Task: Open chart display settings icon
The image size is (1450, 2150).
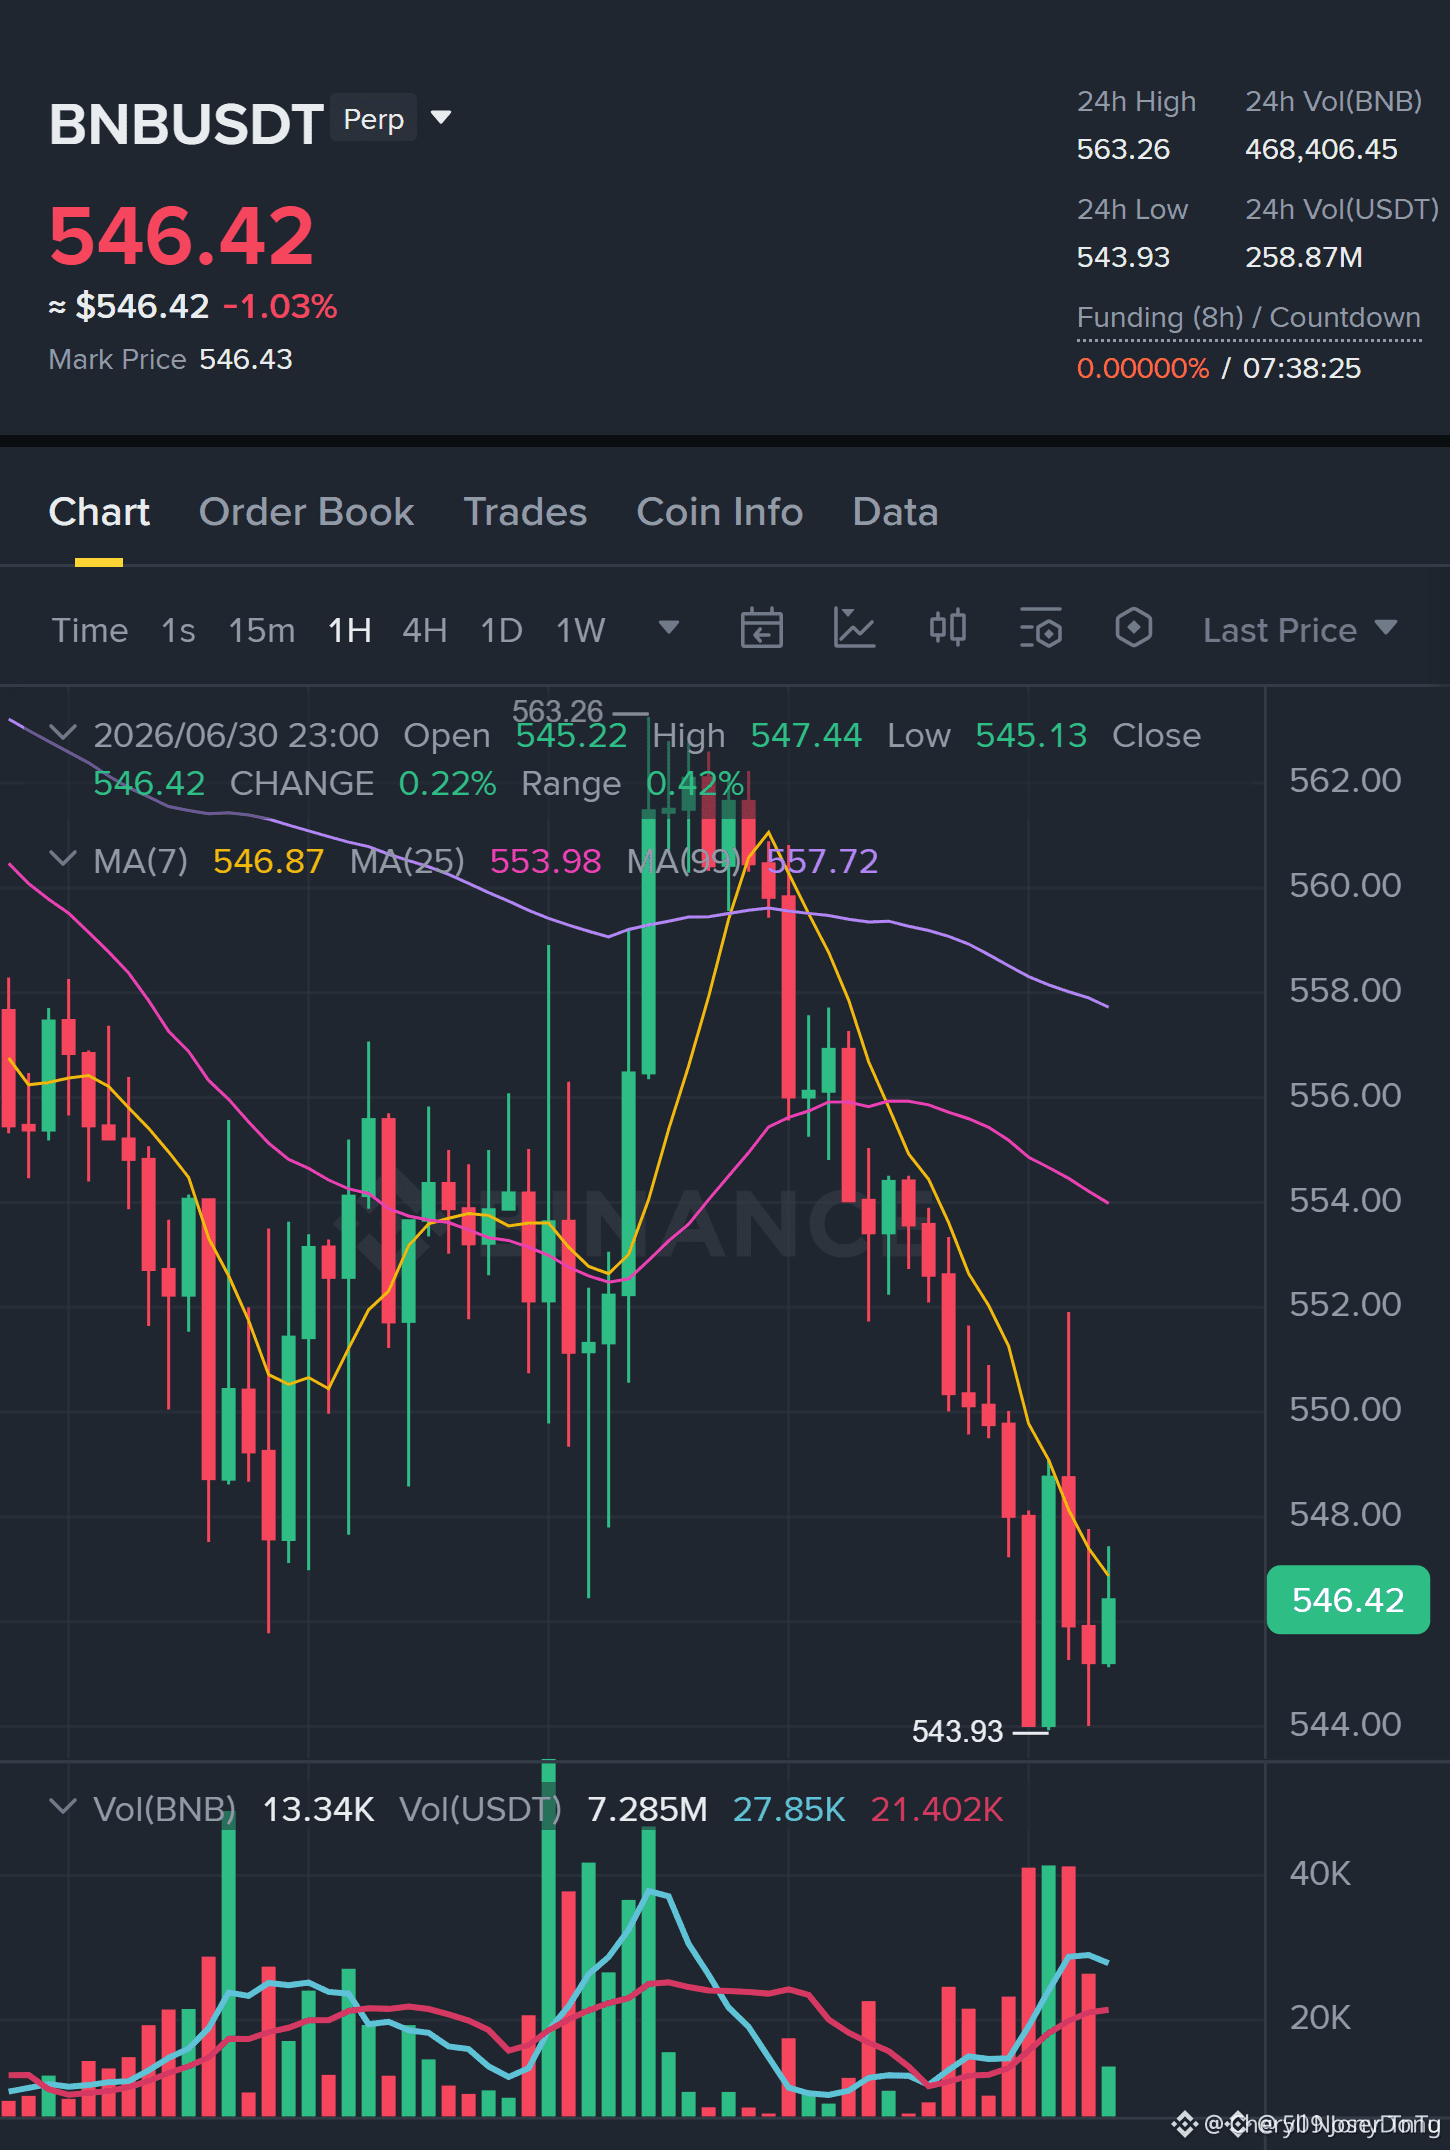Action: 1041,629
